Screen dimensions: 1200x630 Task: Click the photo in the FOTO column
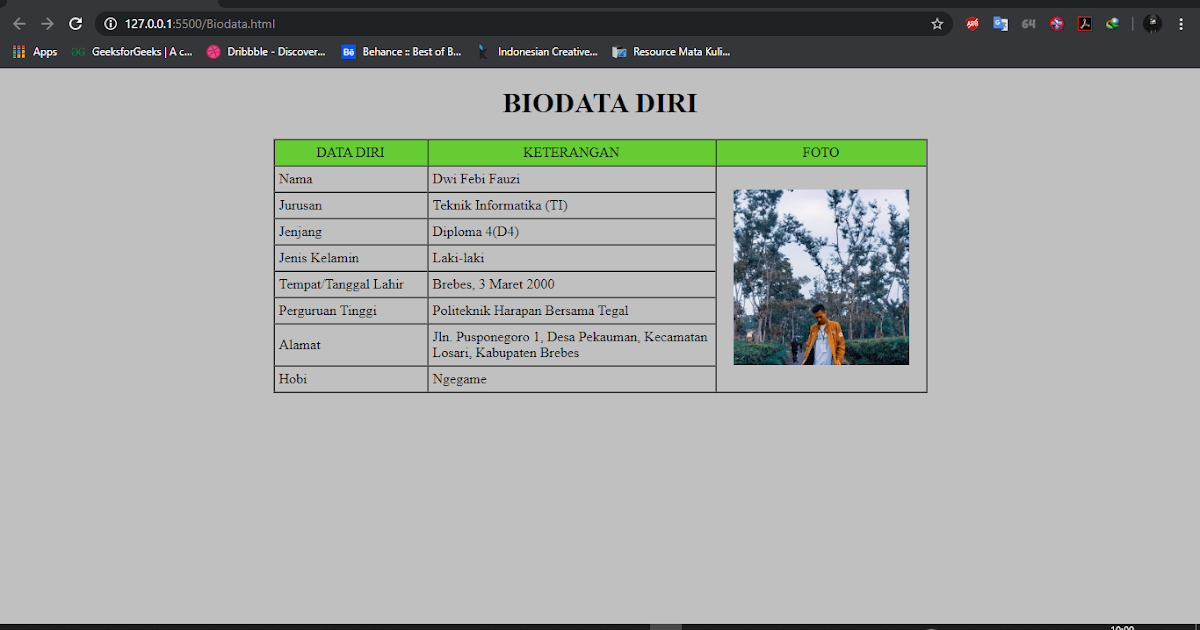(821, 276)
